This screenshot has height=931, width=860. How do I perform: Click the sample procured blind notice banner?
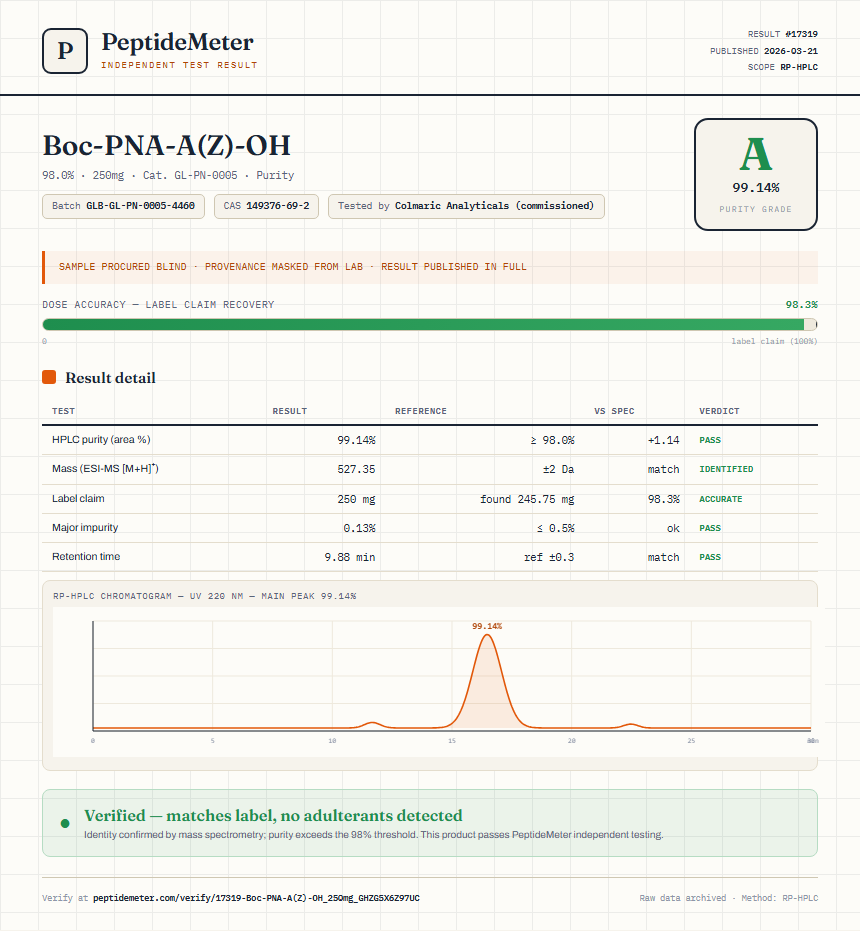(429, 267)
